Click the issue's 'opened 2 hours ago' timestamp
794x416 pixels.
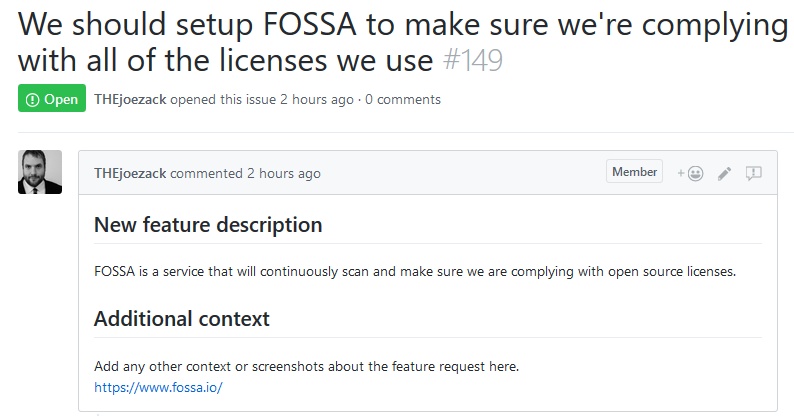tap(317, 99)
